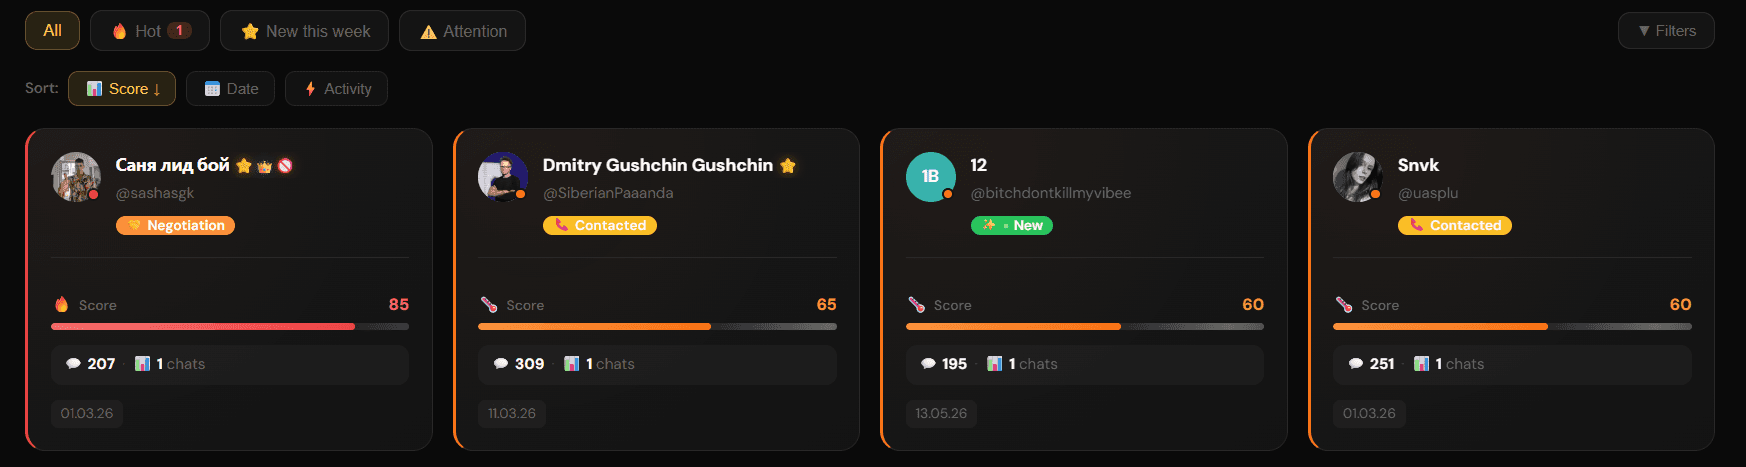Screen dimensions: 1746x467
Task: Open the @SiberianPaaanda handle link
Action: pos(608,193)
